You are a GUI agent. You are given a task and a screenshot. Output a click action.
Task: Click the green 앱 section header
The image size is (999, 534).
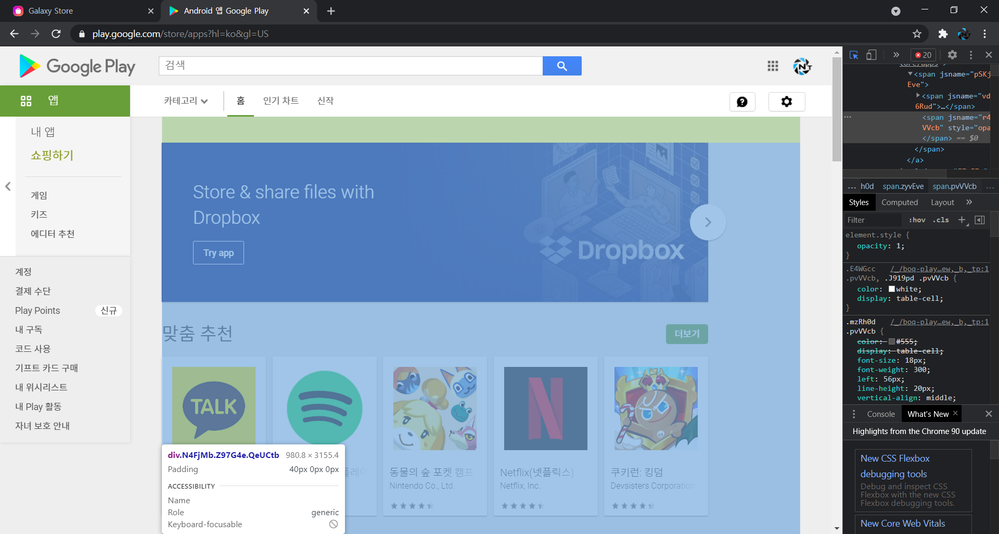(x=65, y=101)
